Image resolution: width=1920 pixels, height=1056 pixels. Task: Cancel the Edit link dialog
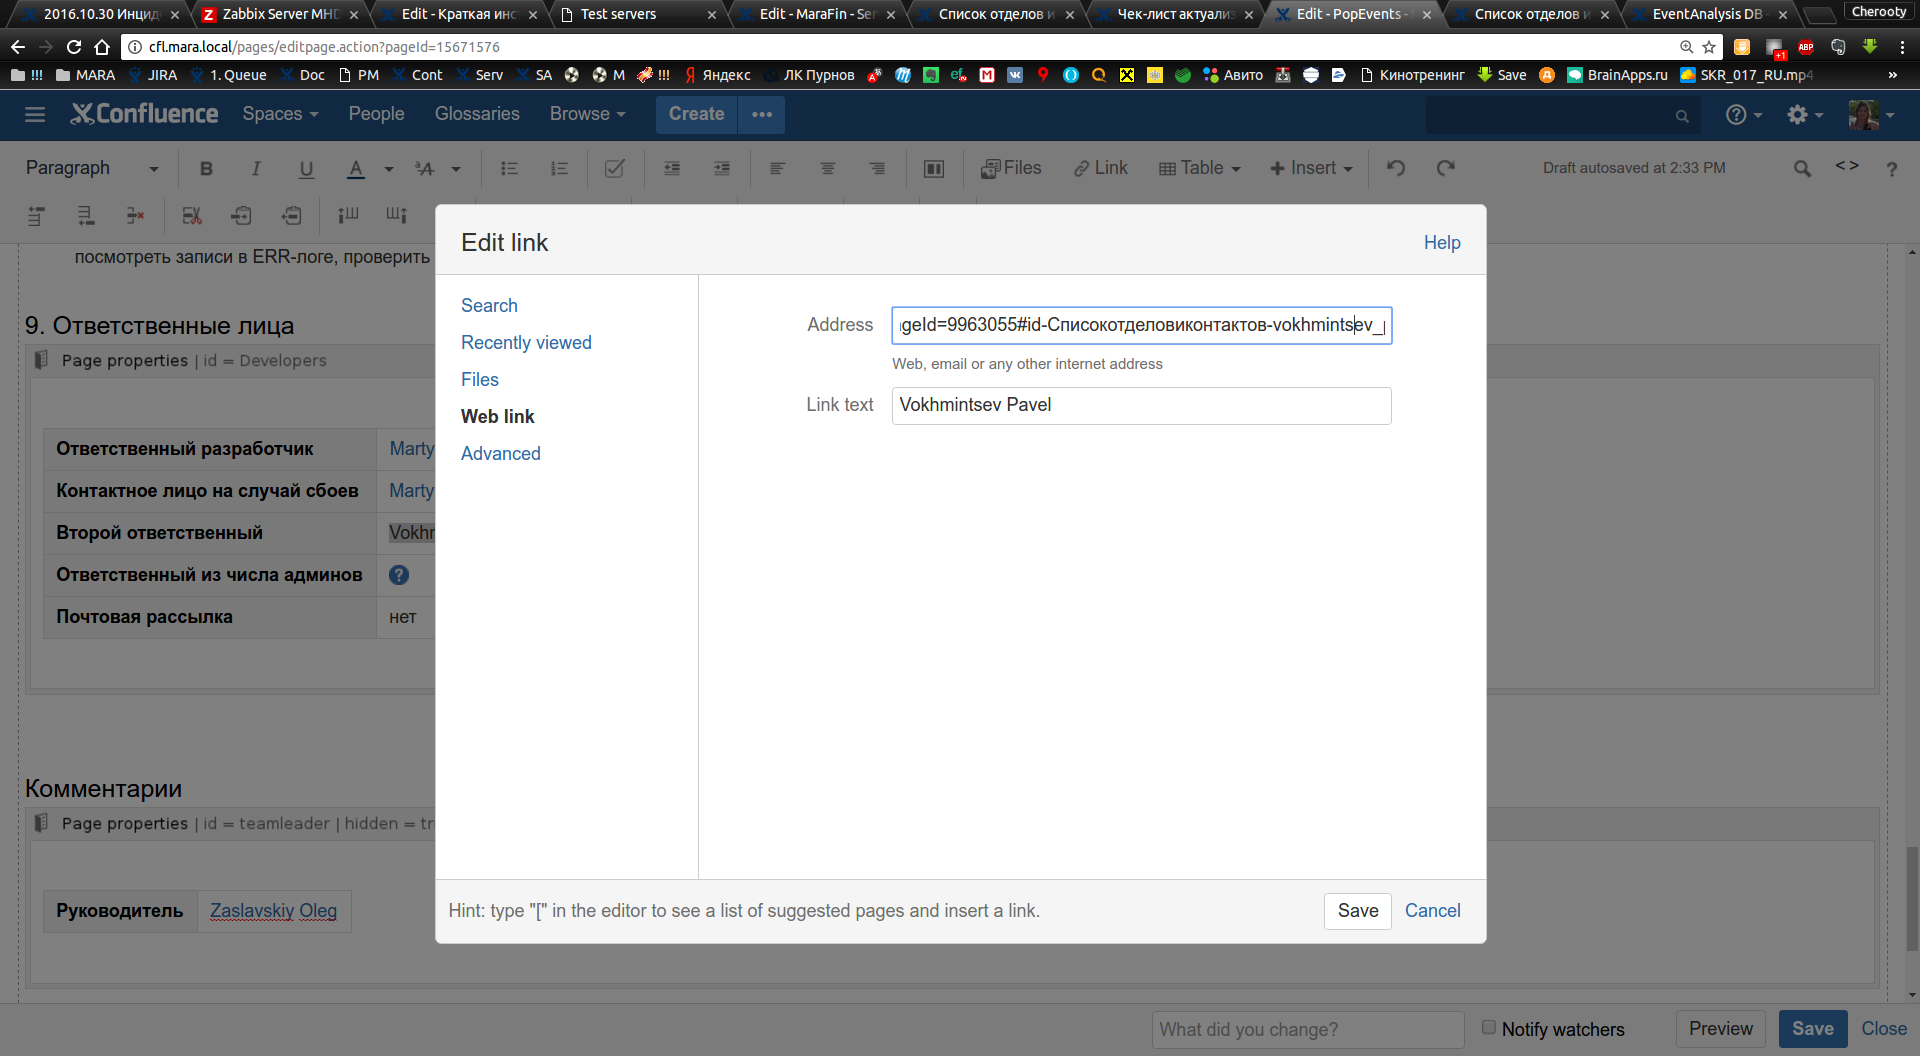pos(1432,911)
